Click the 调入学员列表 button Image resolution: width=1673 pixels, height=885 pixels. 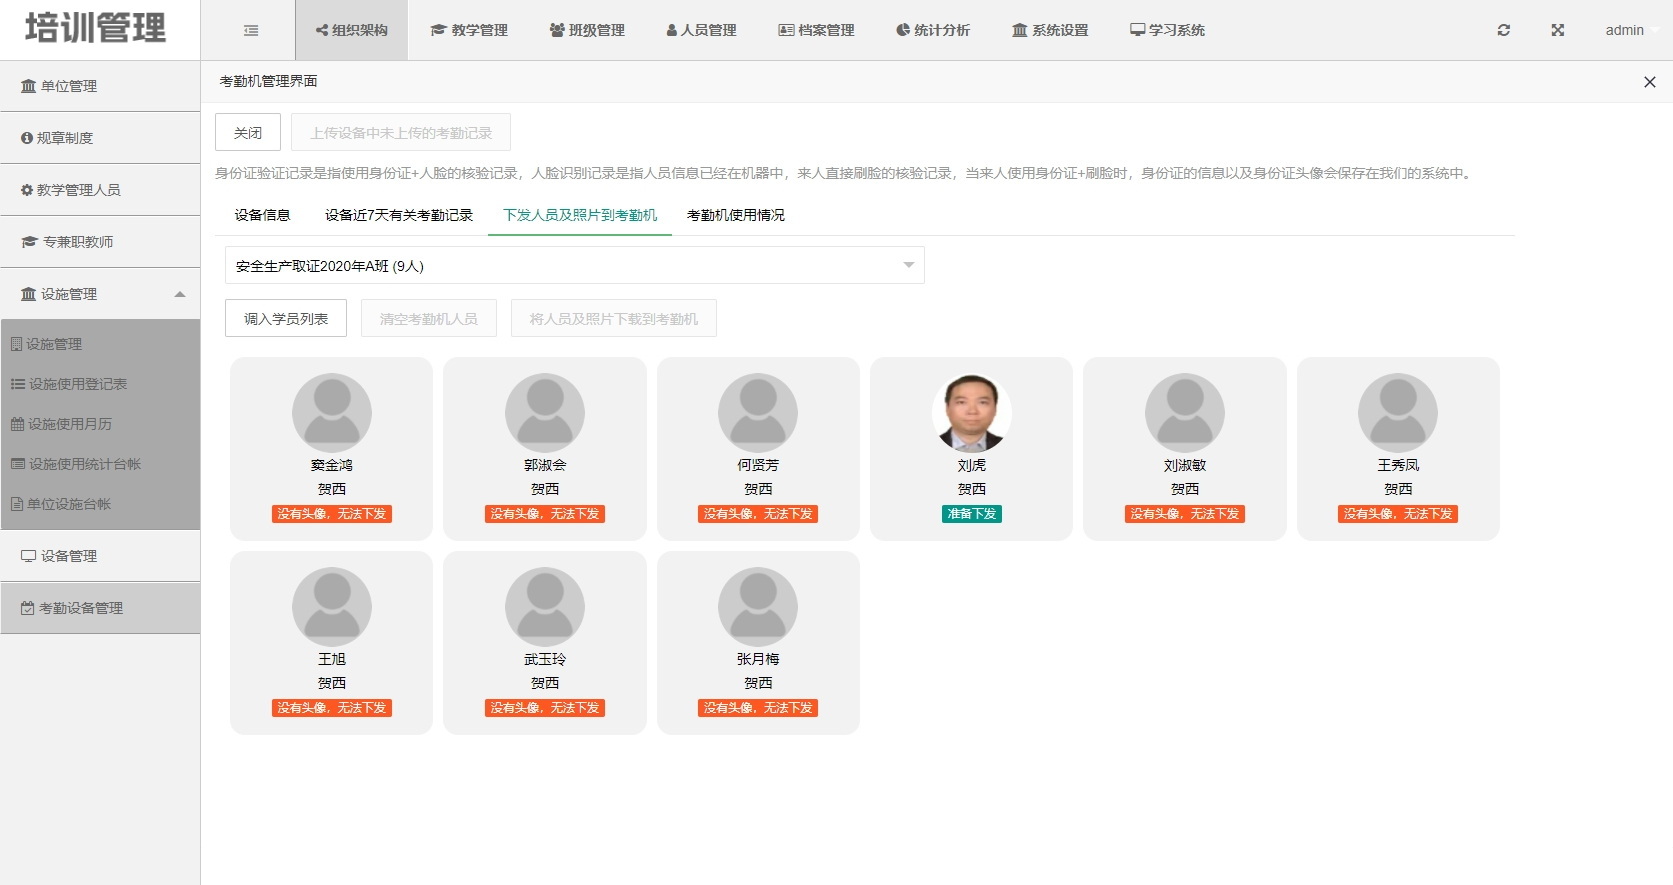tap(286, 319)
